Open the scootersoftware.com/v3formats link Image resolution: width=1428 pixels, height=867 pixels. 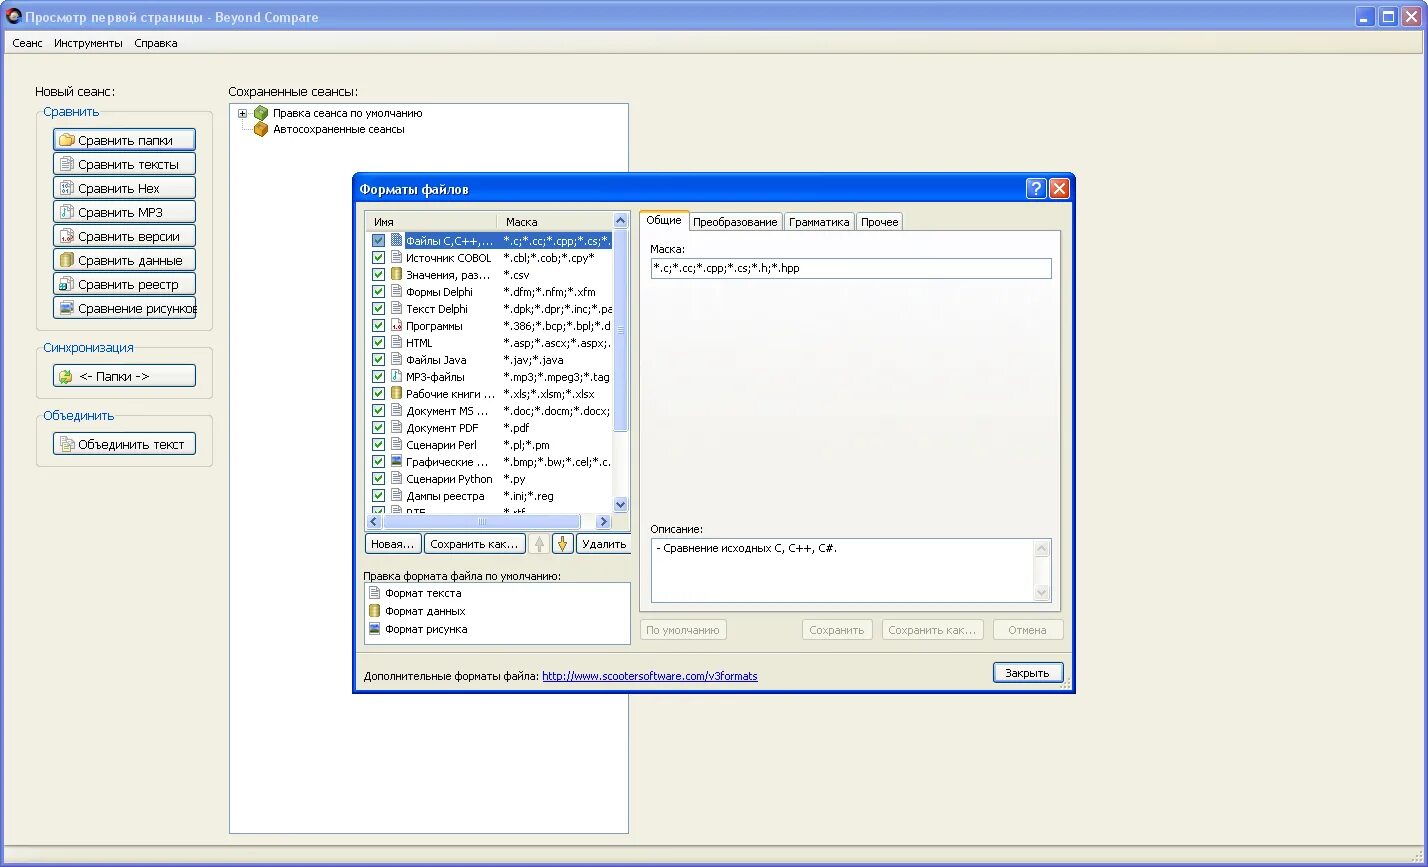(x=650, y=676)
